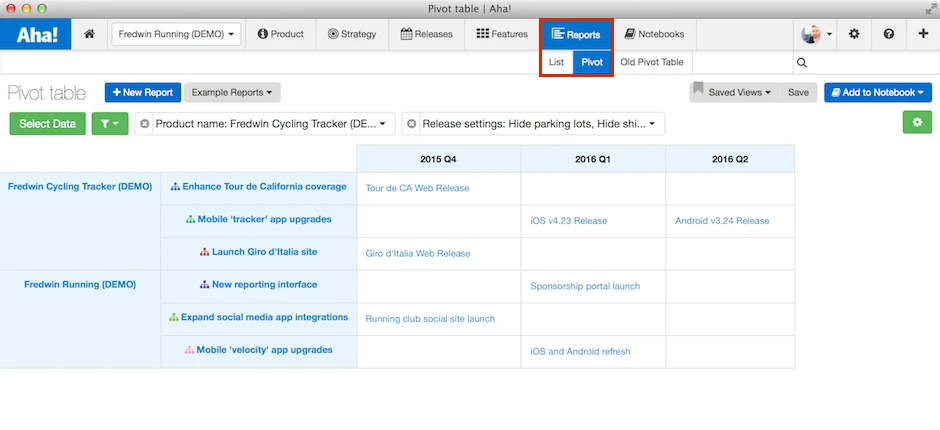The image size is (940, 430).
Task: Switch to the List report view
Action: 556,62
